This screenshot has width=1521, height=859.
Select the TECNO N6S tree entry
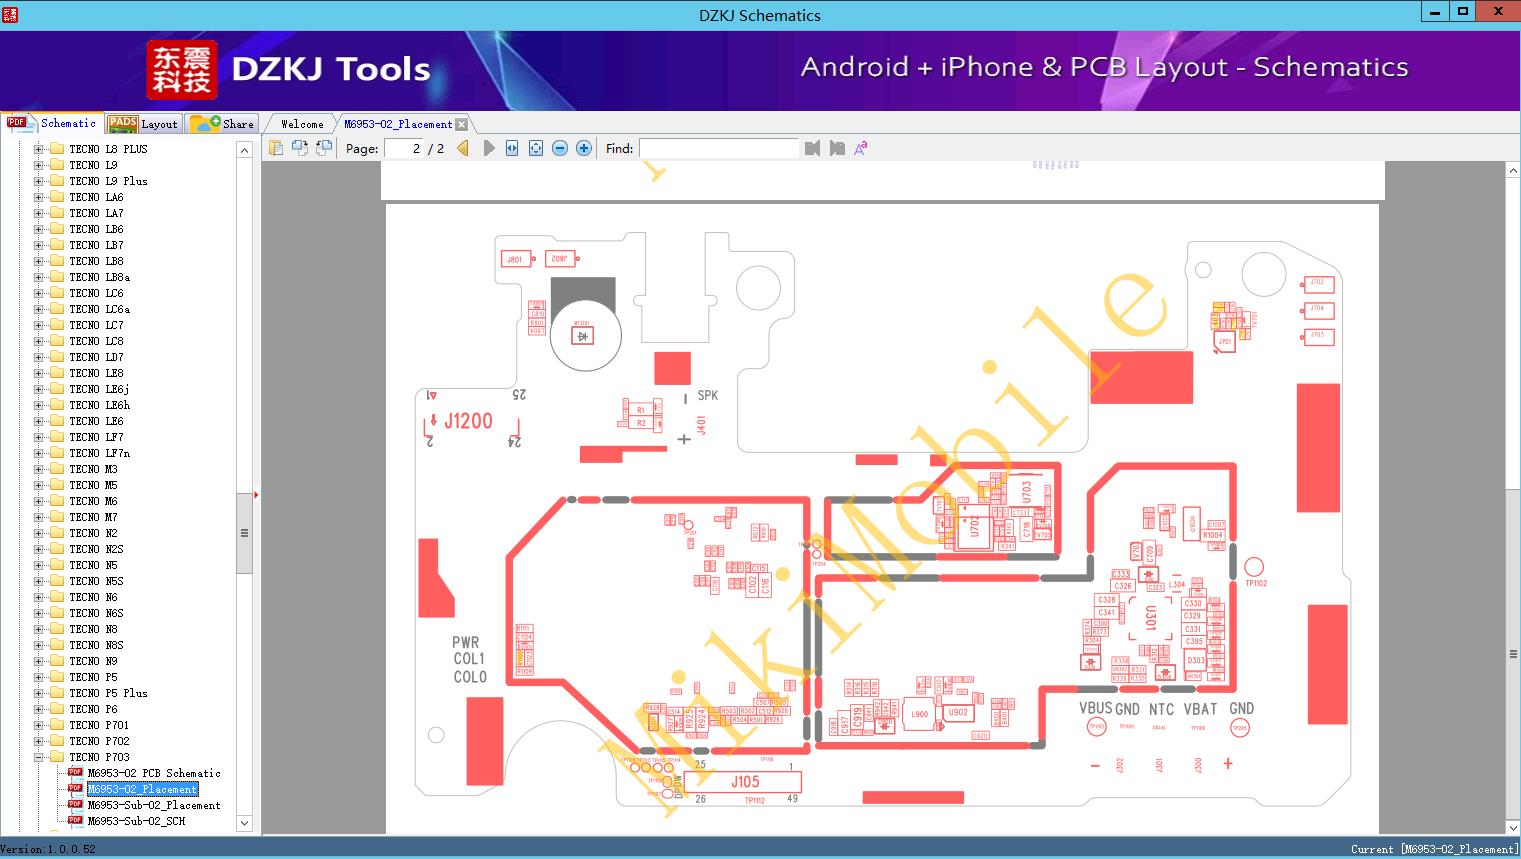(x=96, y=613)
